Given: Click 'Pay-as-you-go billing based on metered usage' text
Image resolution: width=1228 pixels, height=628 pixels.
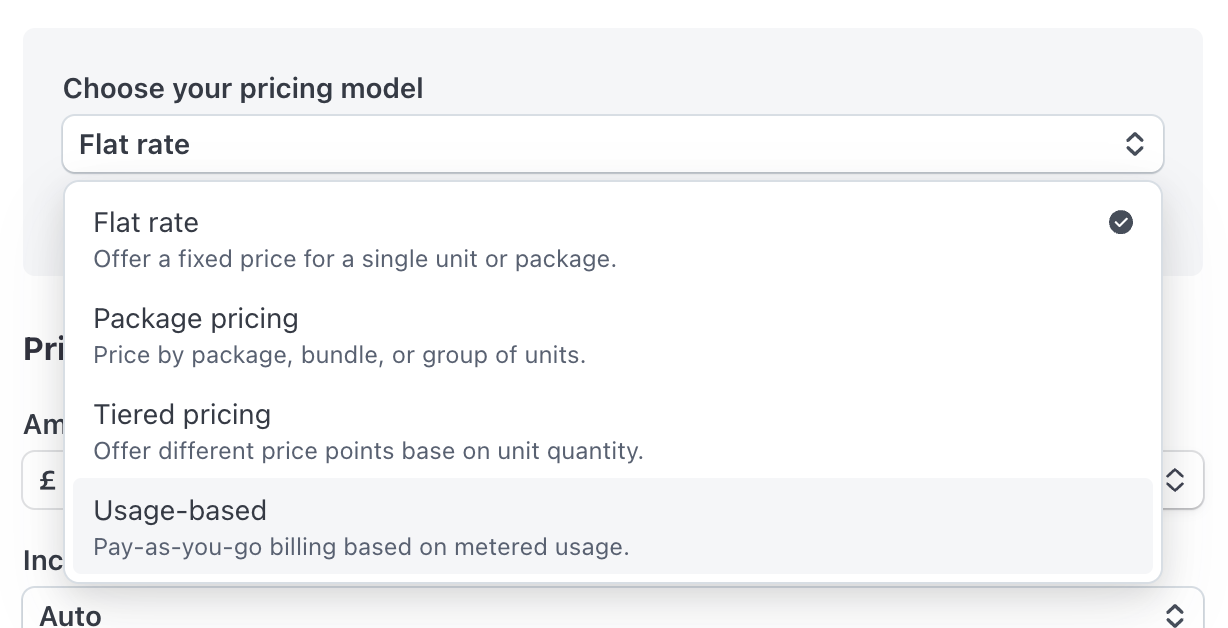Looking at the screenshot, I should [361, 547].
